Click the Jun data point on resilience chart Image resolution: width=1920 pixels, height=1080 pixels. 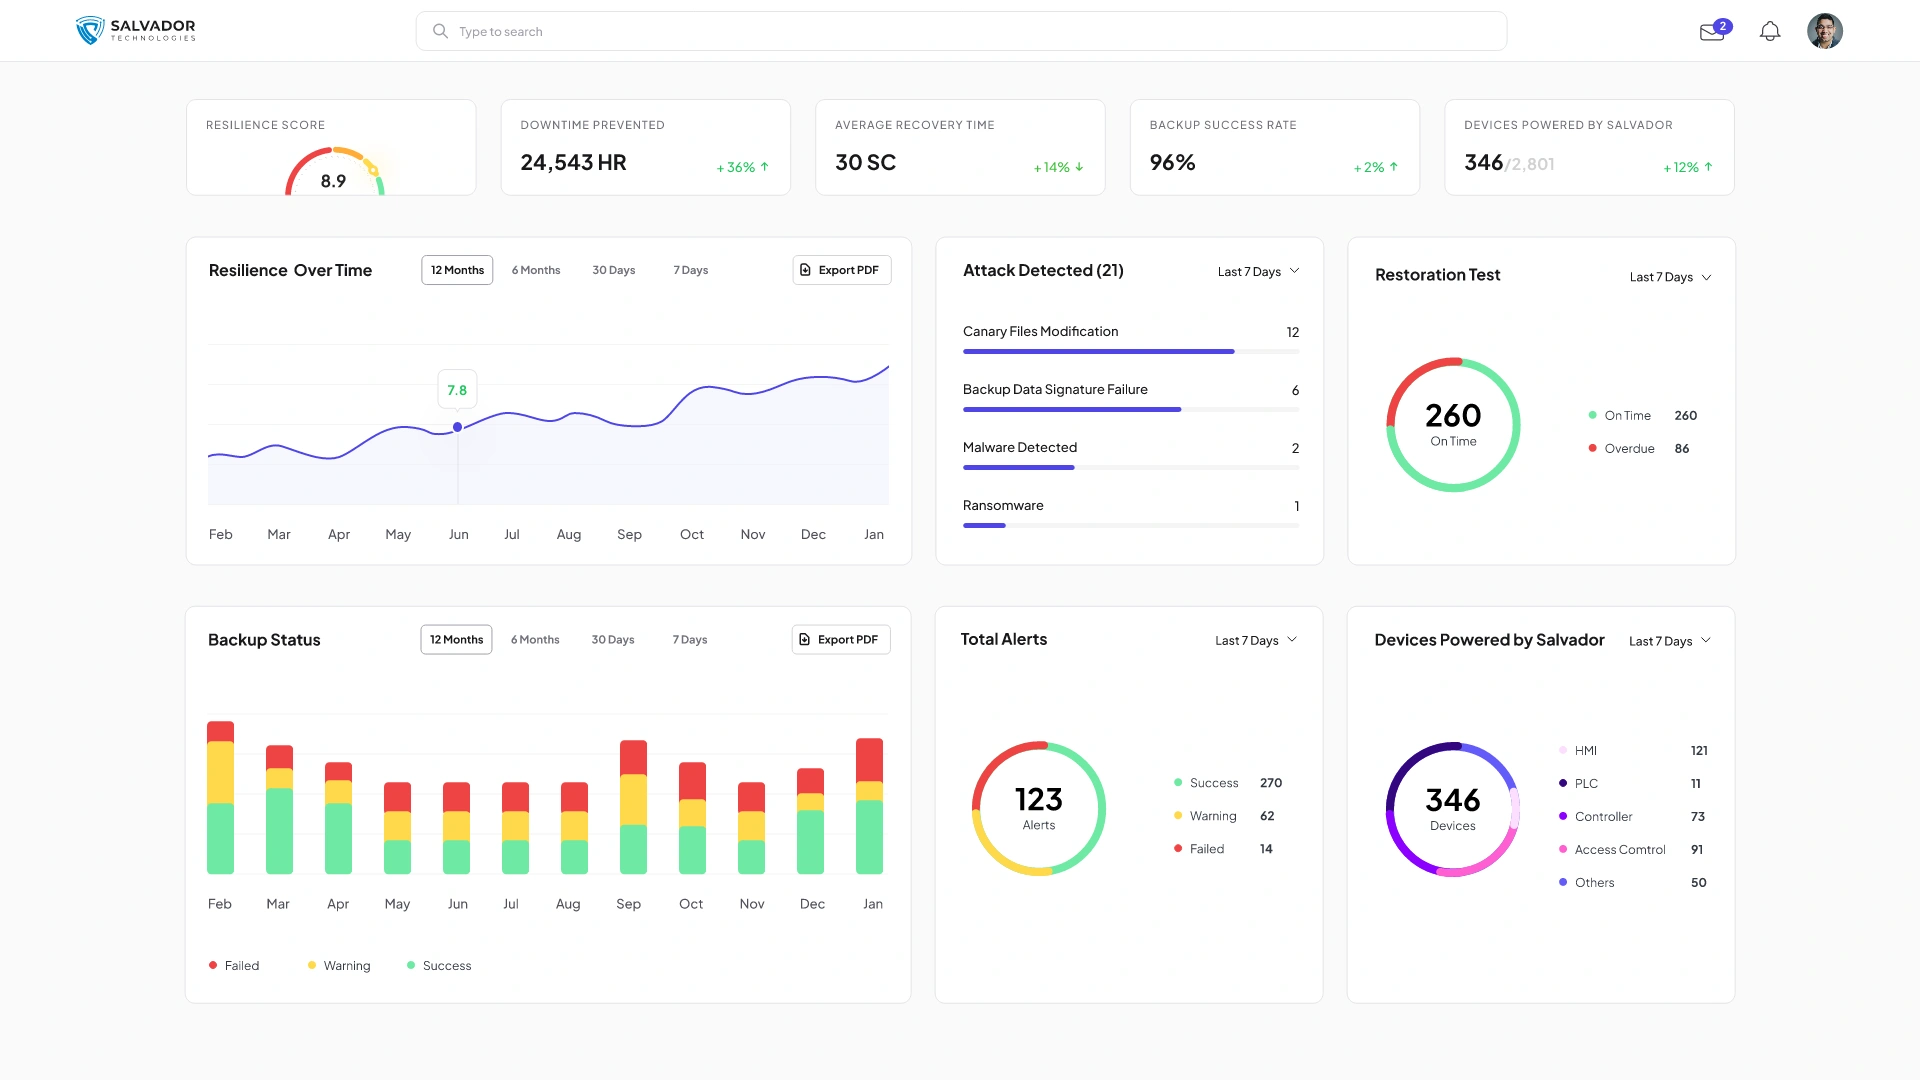pyautogui.click(x=457, y=427)
